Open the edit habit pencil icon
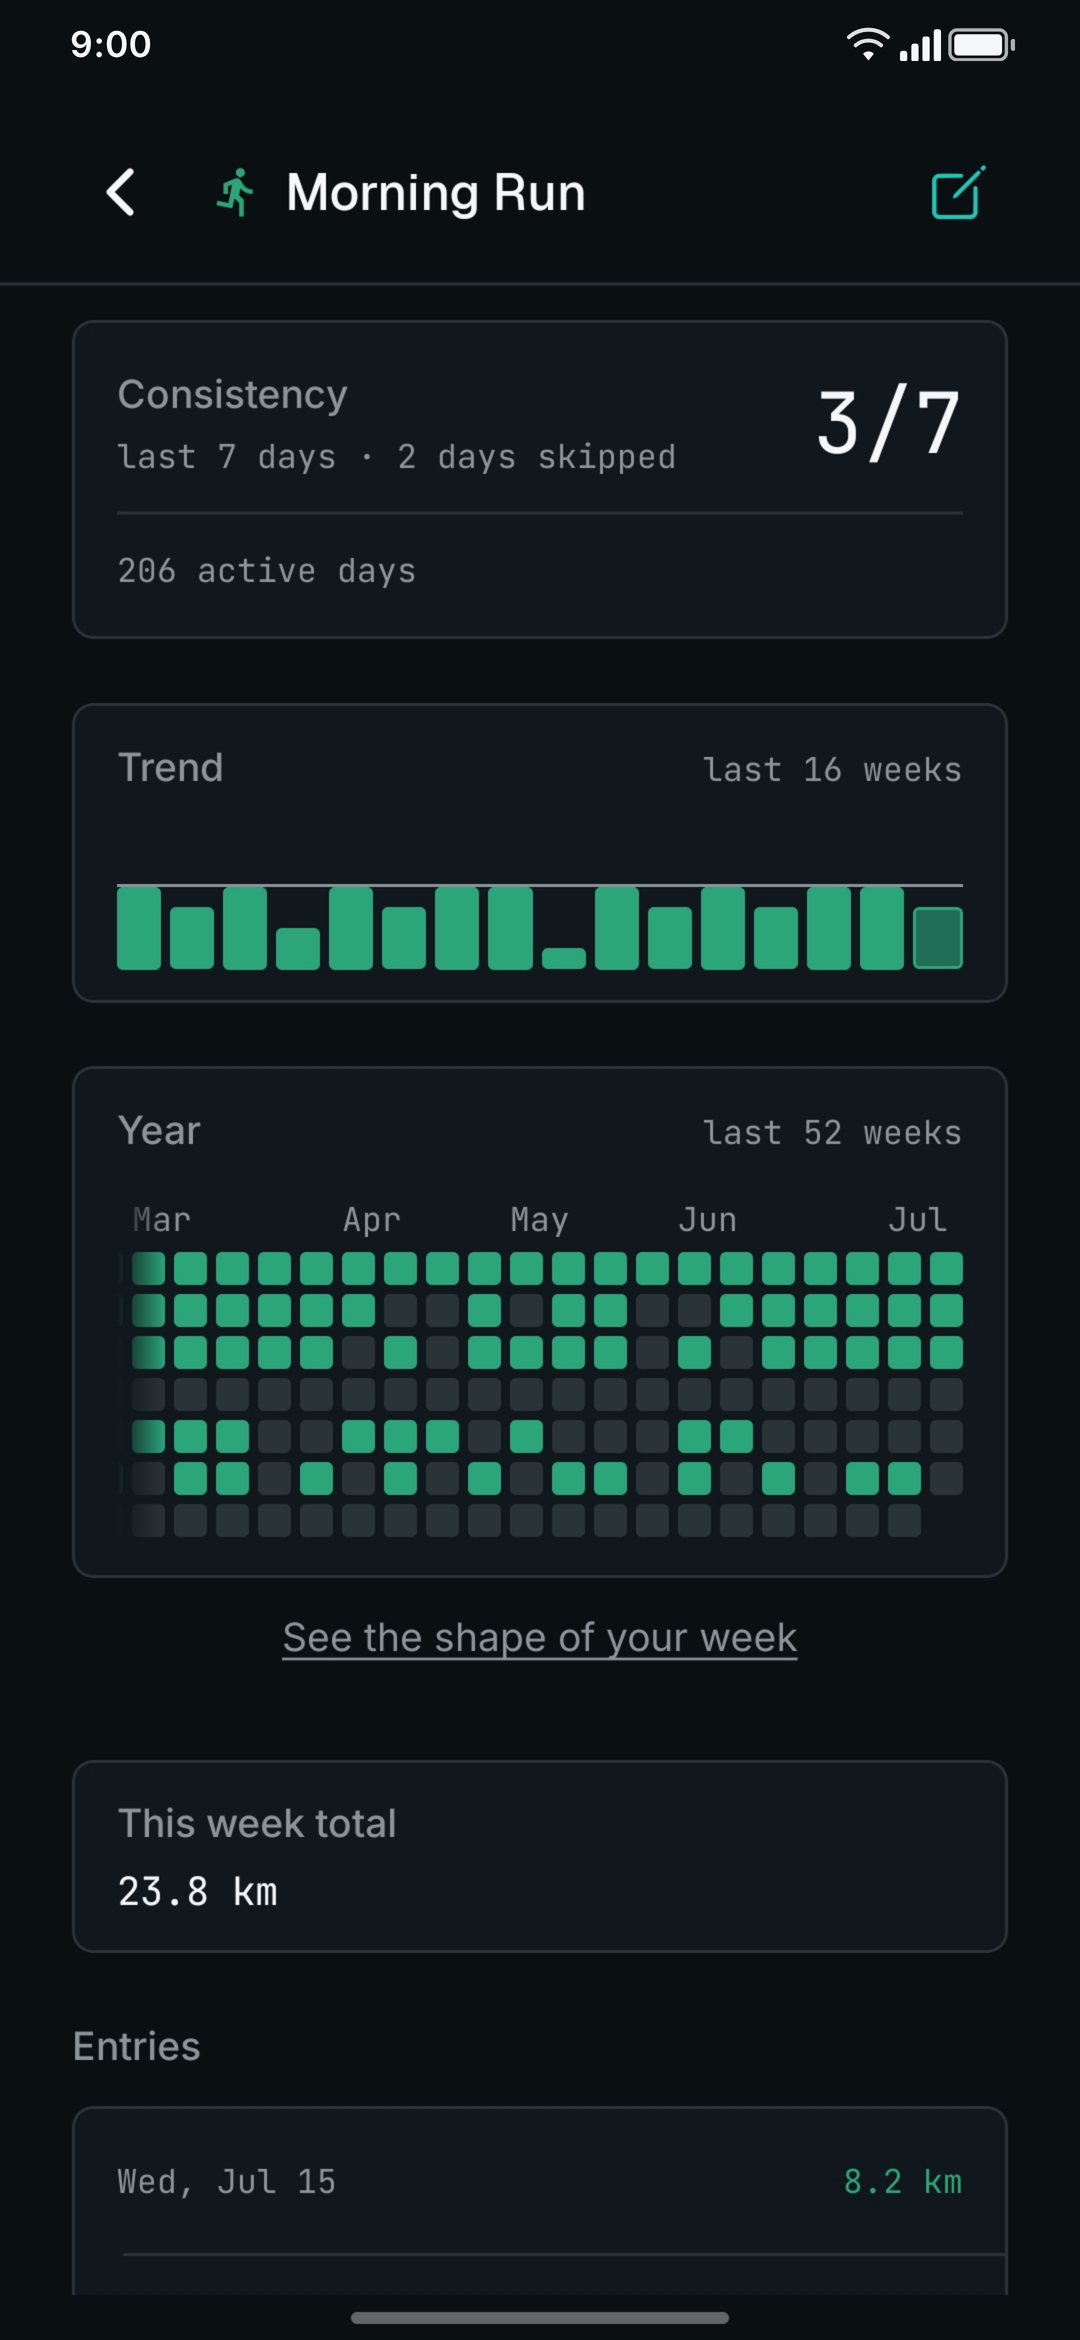Screen dimensions: 1080x2340 click(958, 192)
